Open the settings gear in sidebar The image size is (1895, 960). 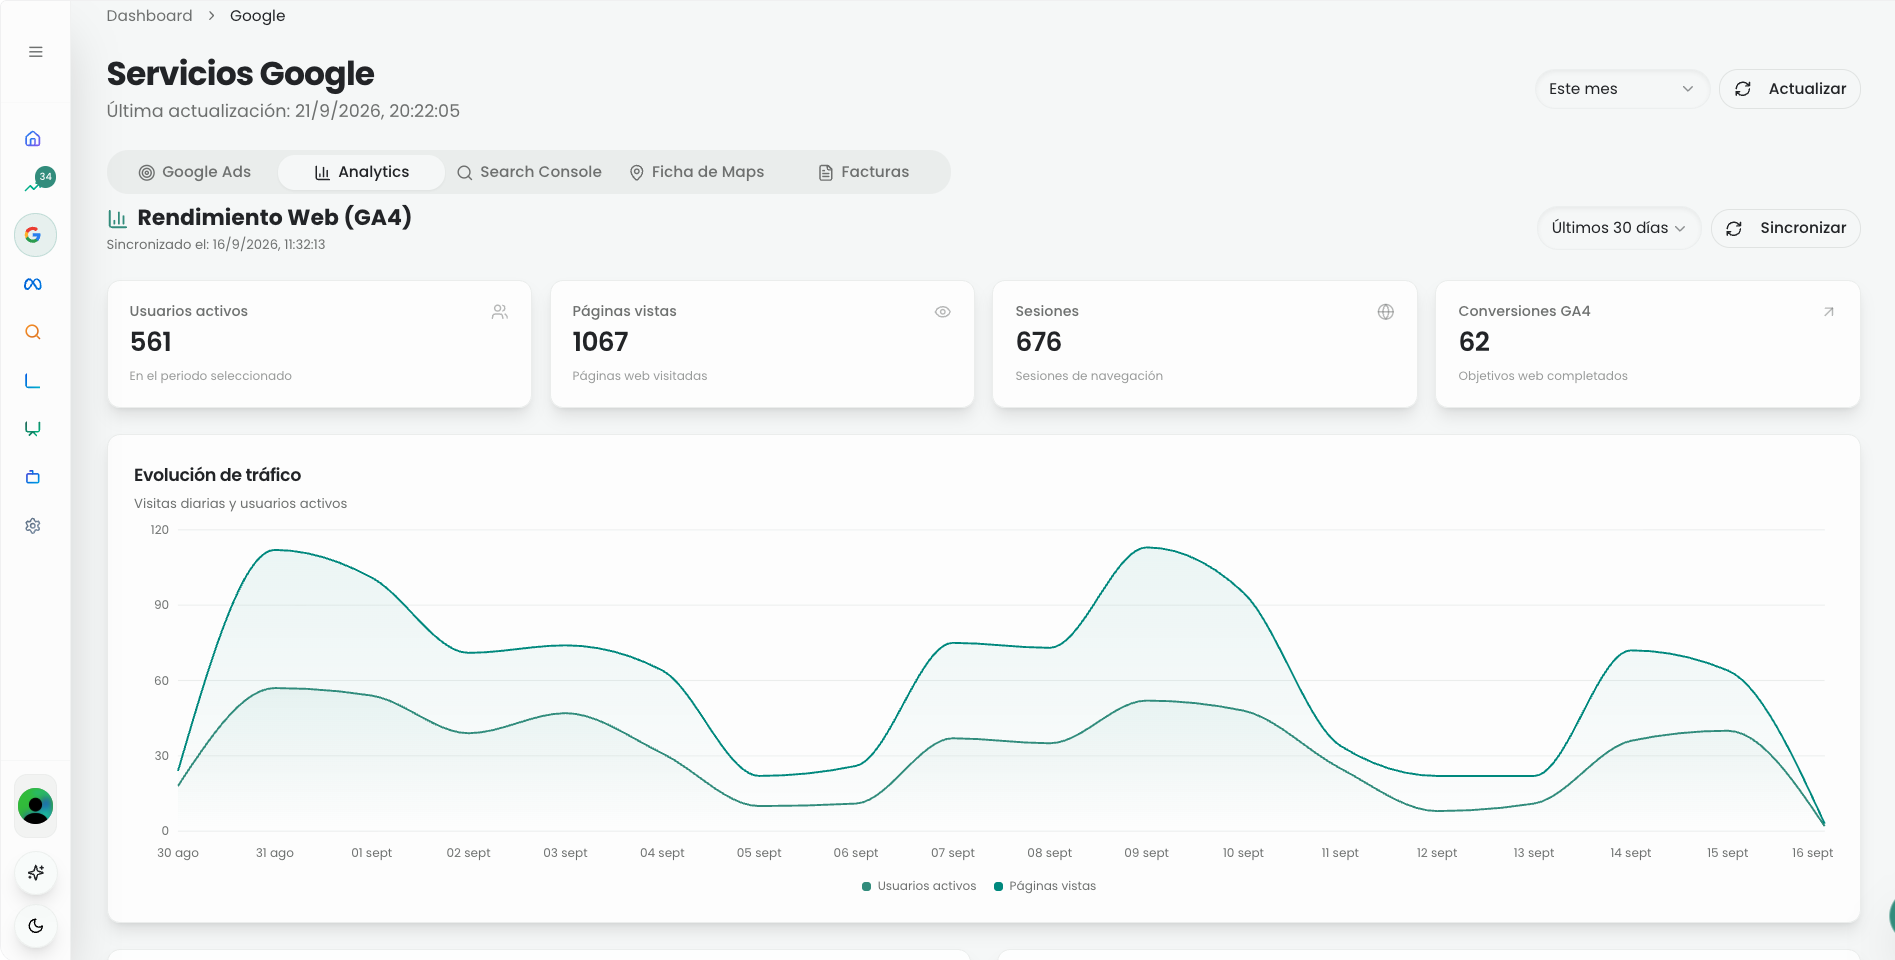[33, 526]
